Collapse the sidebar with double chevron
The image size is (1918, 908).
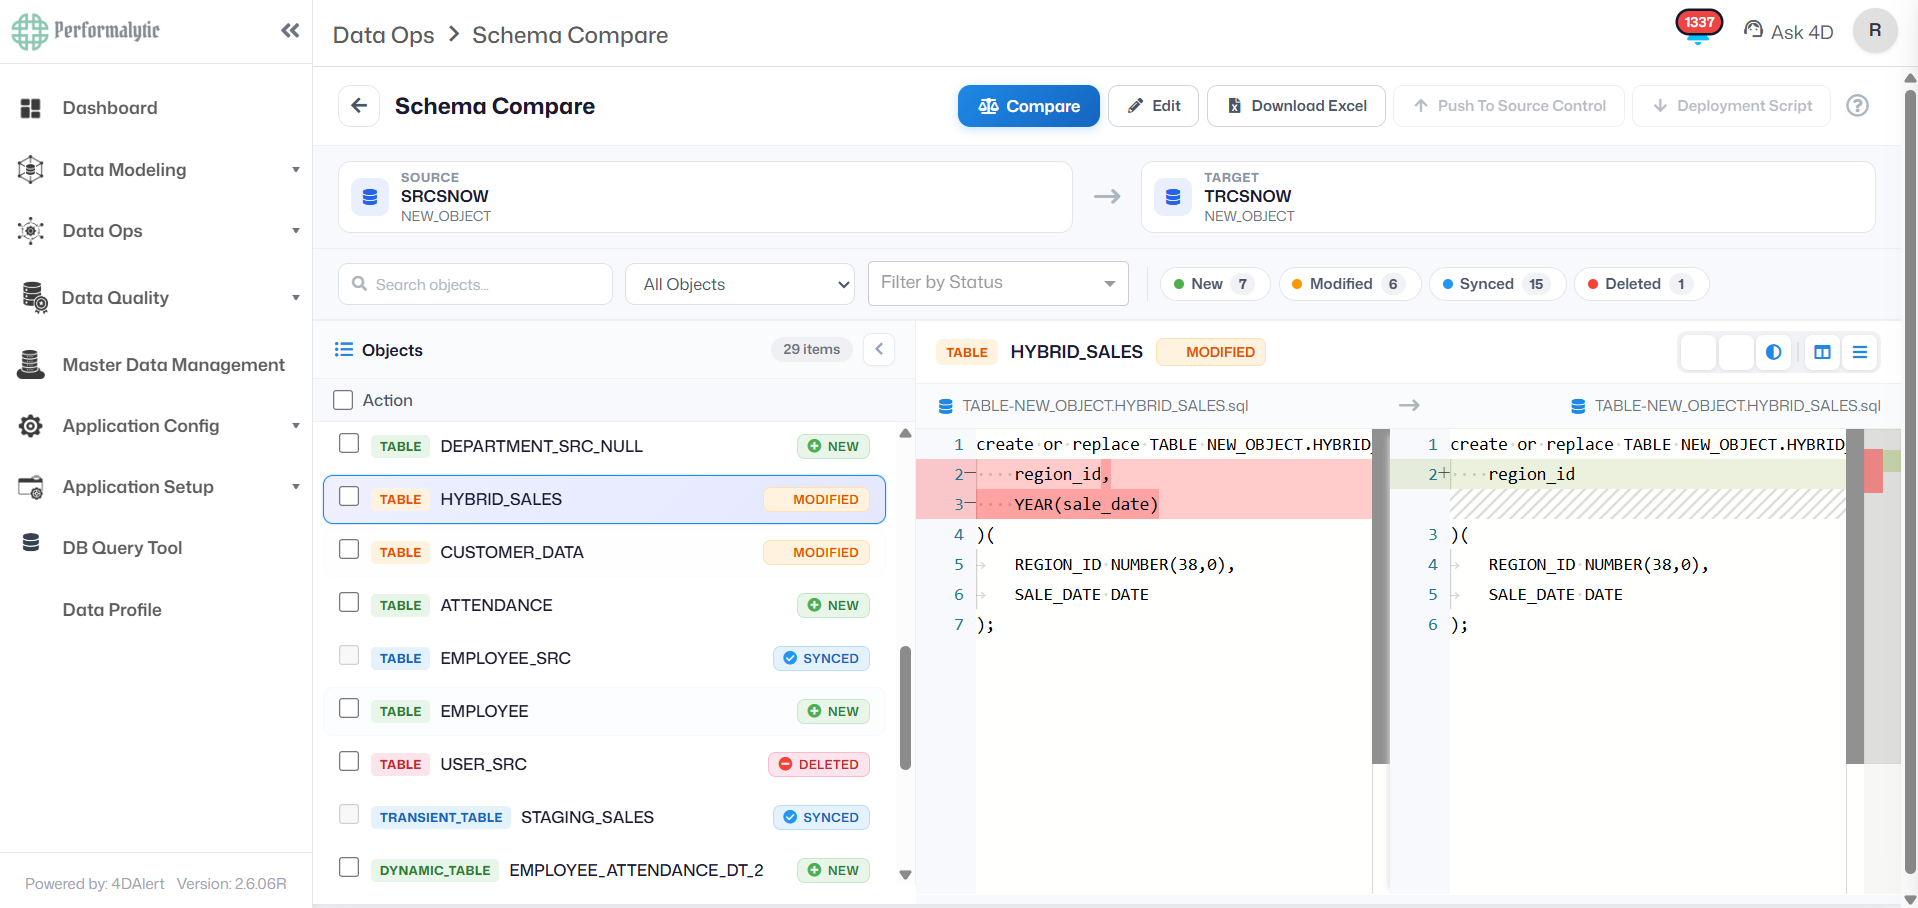pyautogui.click(x=290, y=30)
